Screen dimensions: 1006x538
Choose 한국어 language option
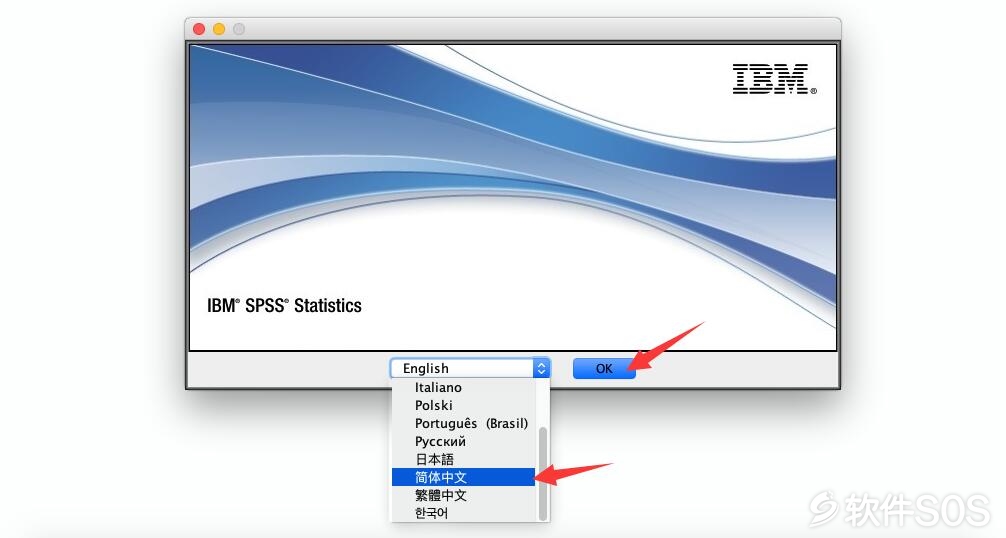tap(463, 513)
